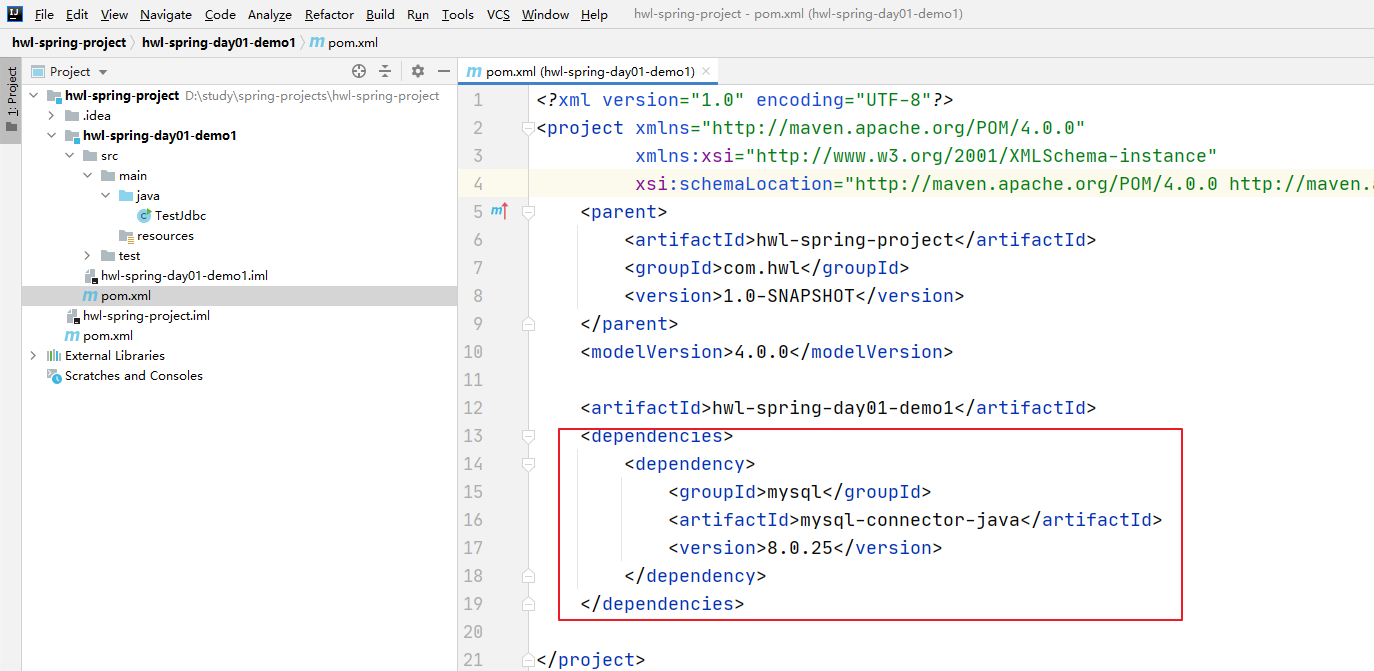
Task: Click line number 12 in the gutter
Action: (473, 408)
